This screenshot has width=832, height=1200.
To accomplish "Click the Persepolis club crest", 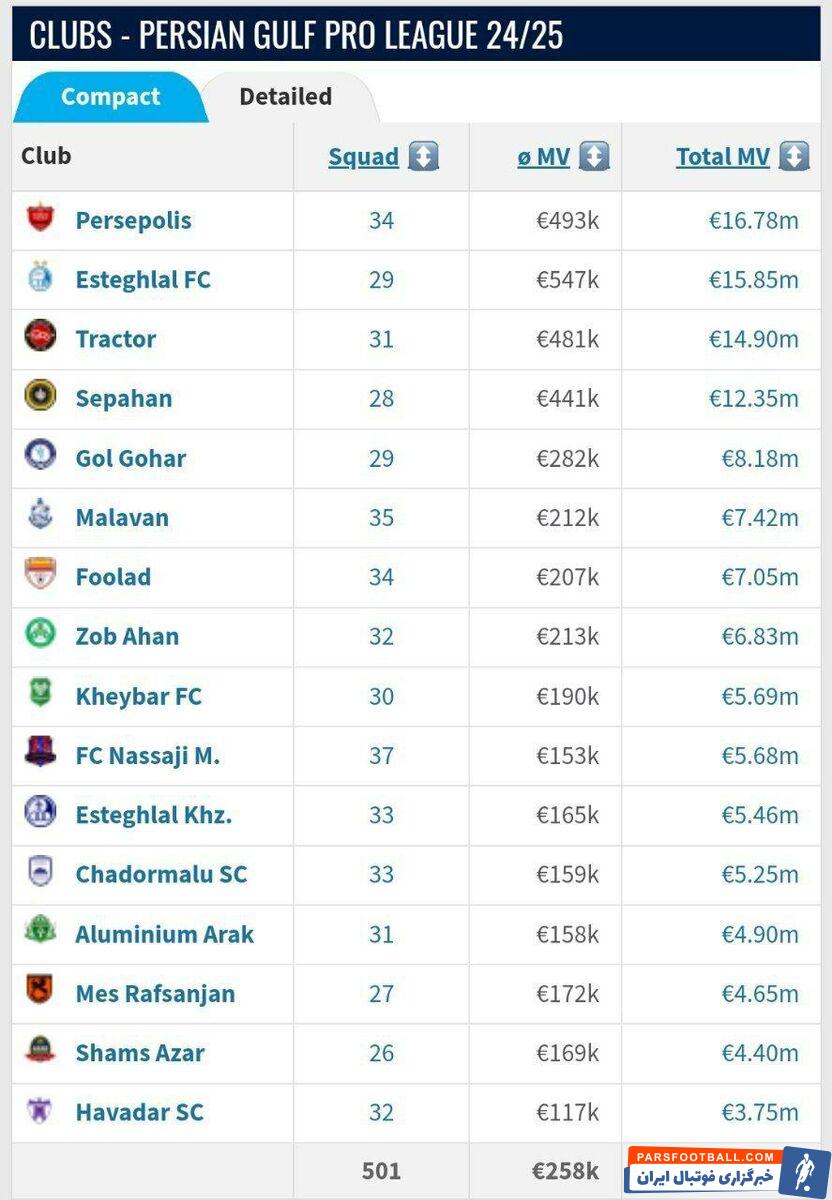I will coord(38,221).
